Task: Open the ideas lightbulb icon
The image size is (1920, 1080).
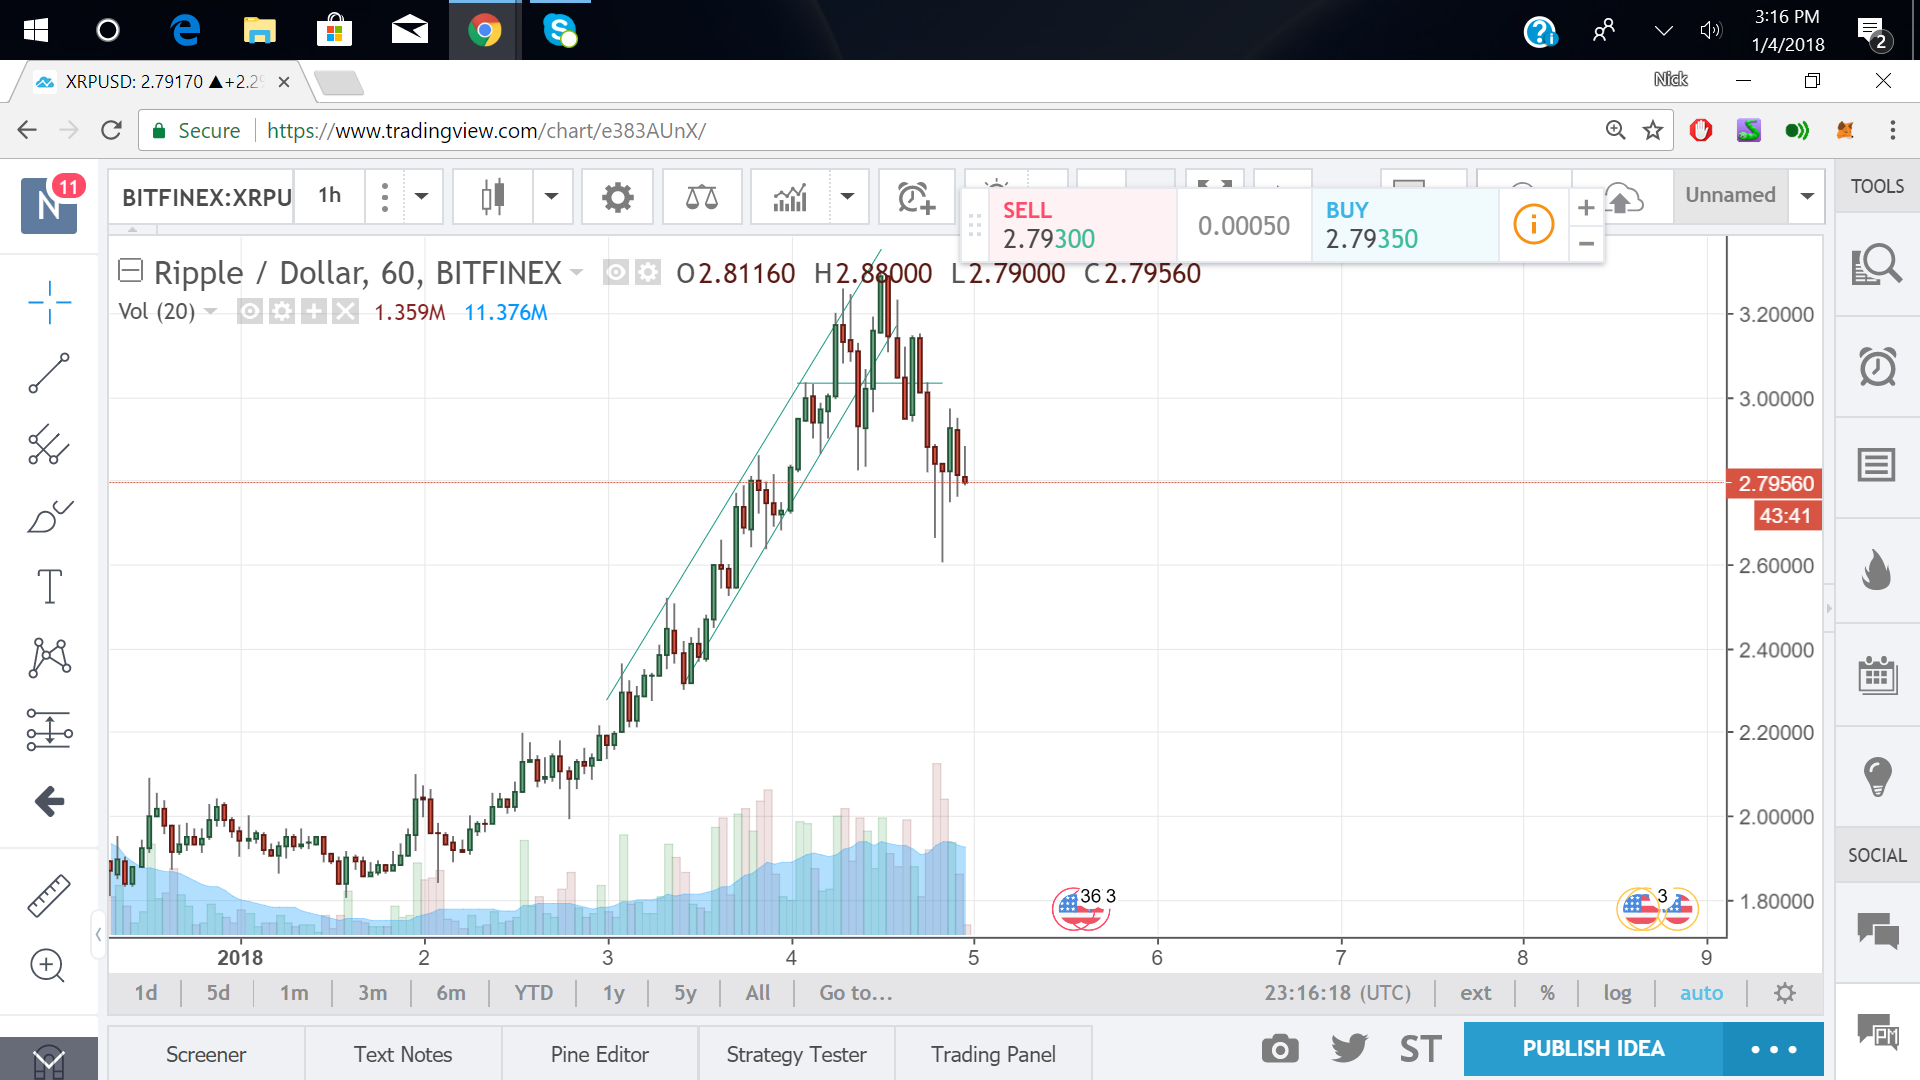Action: pos(1877,776)
